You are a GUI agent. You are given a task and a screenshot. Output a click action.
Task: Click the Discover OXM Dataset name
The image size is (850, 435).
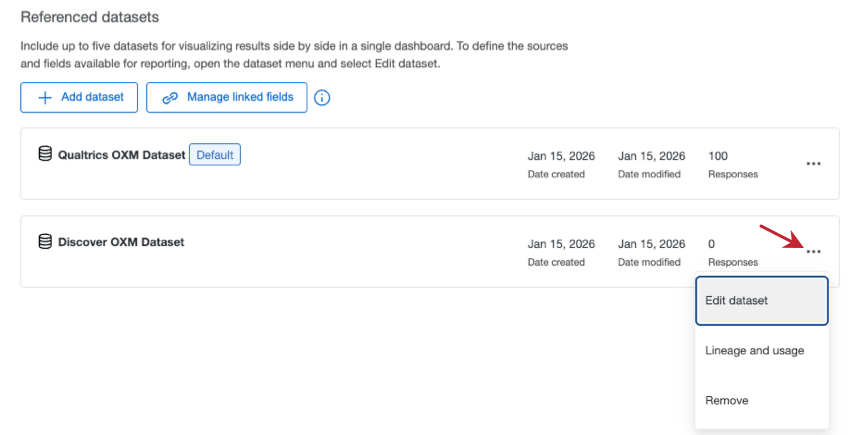pos(121,242)
